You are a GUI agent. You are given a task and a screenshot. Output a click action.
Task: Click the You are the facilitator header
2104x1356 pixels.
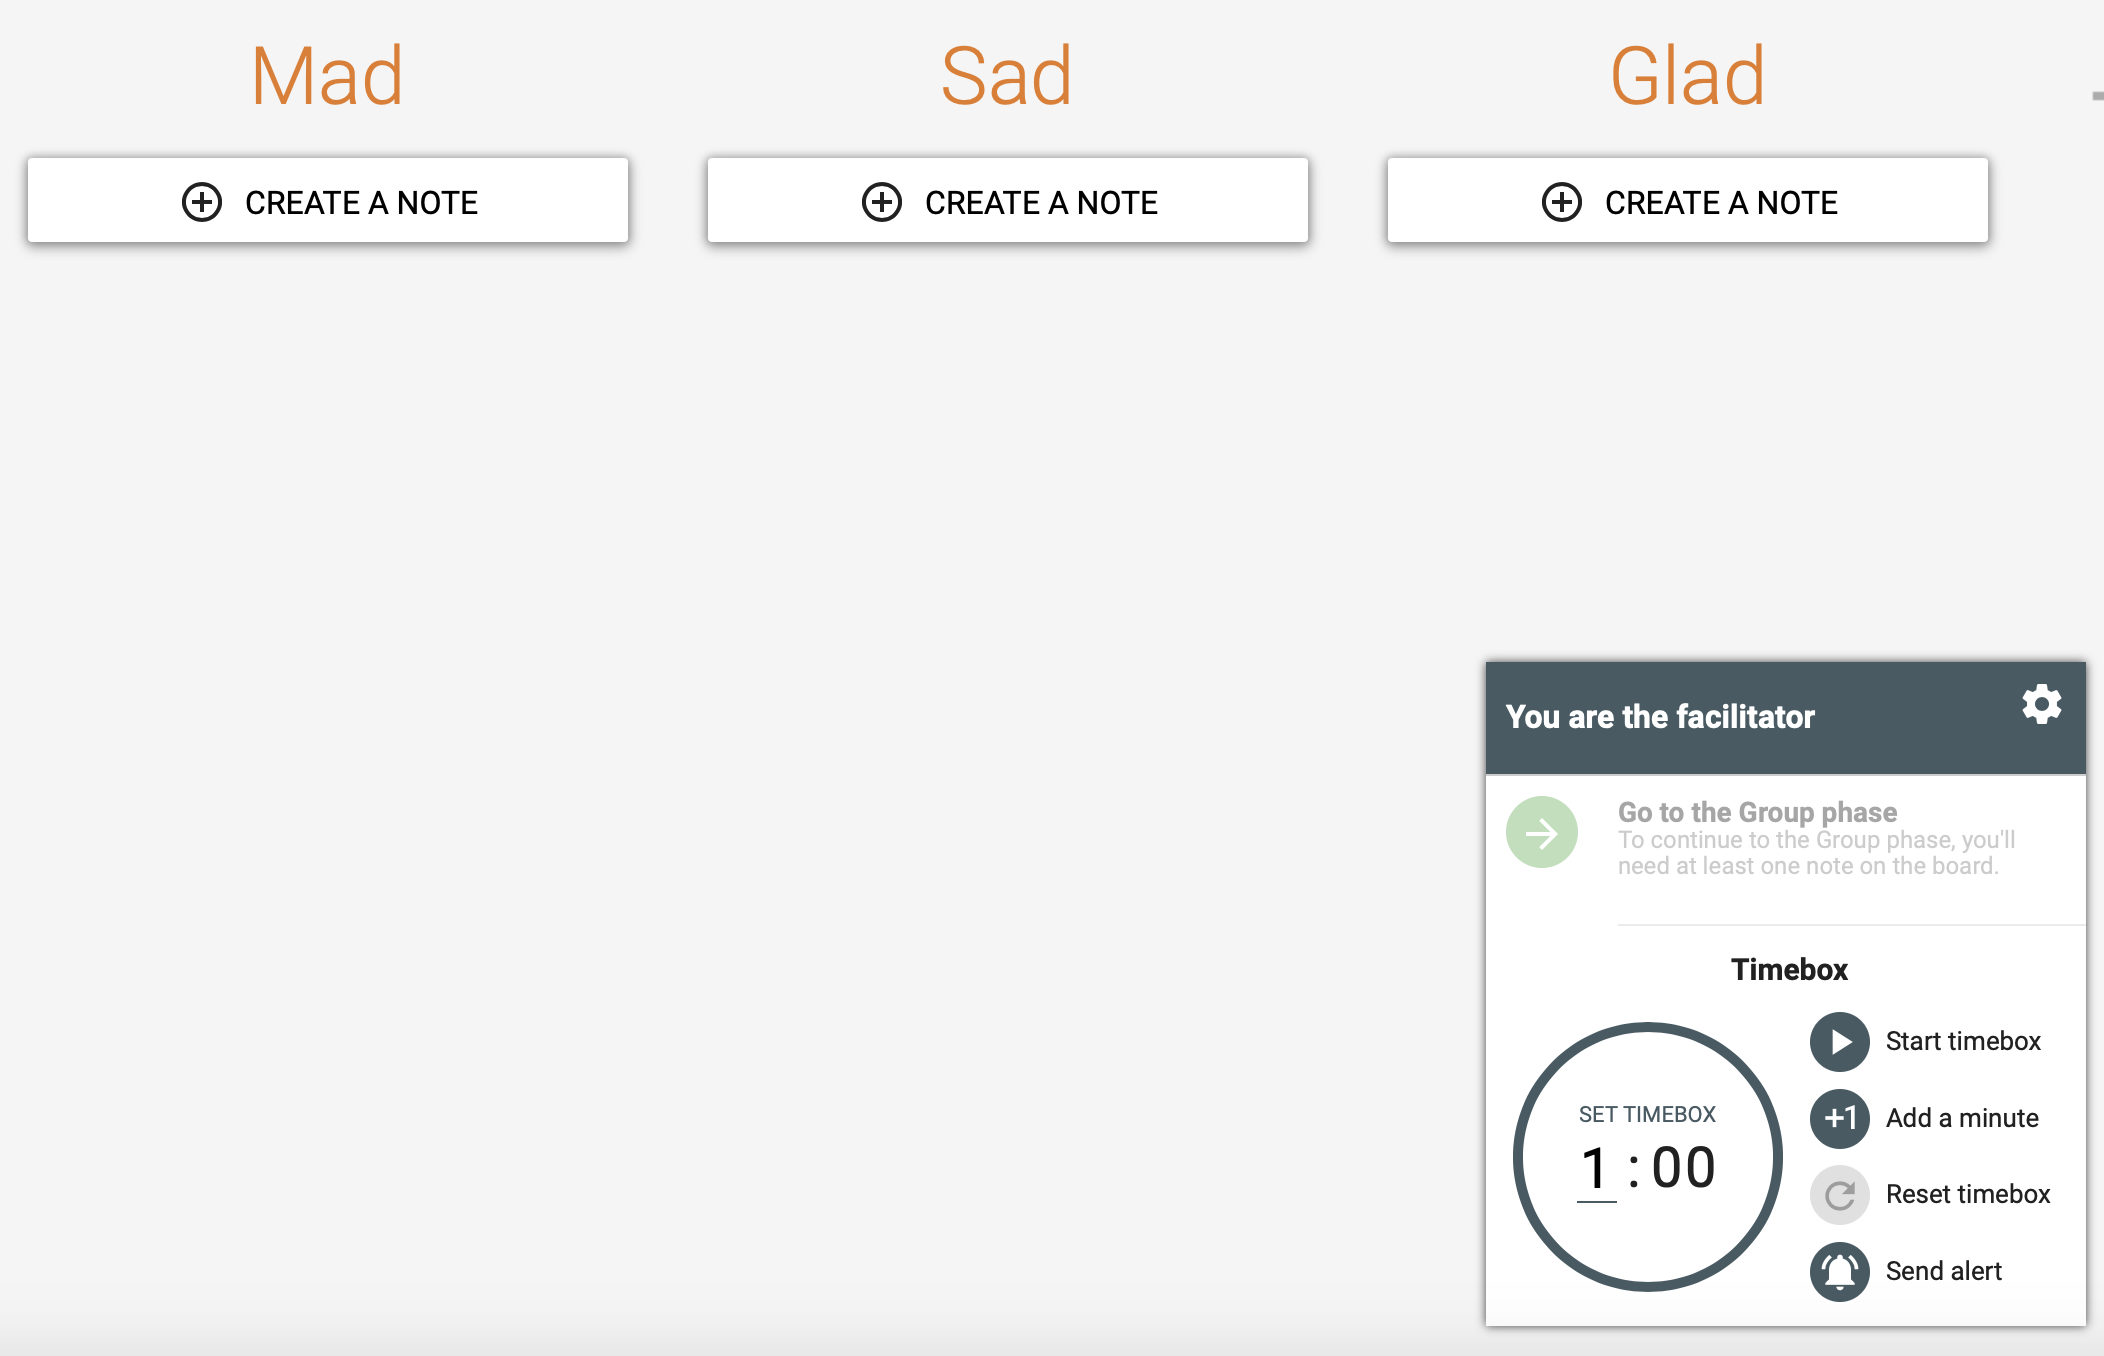coord(1660,717)
